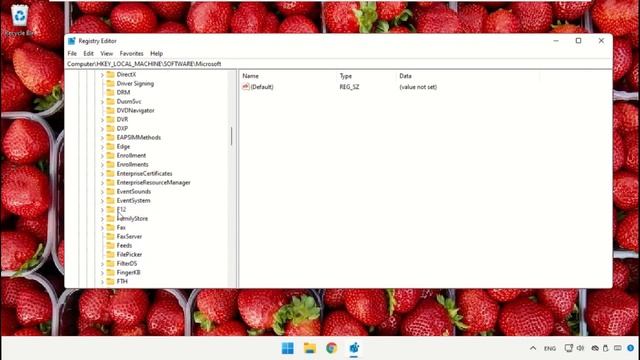The width and height of the screenshot is (640, 360).
Task: Expand the FingerKB key
Action: click(102, 273)
